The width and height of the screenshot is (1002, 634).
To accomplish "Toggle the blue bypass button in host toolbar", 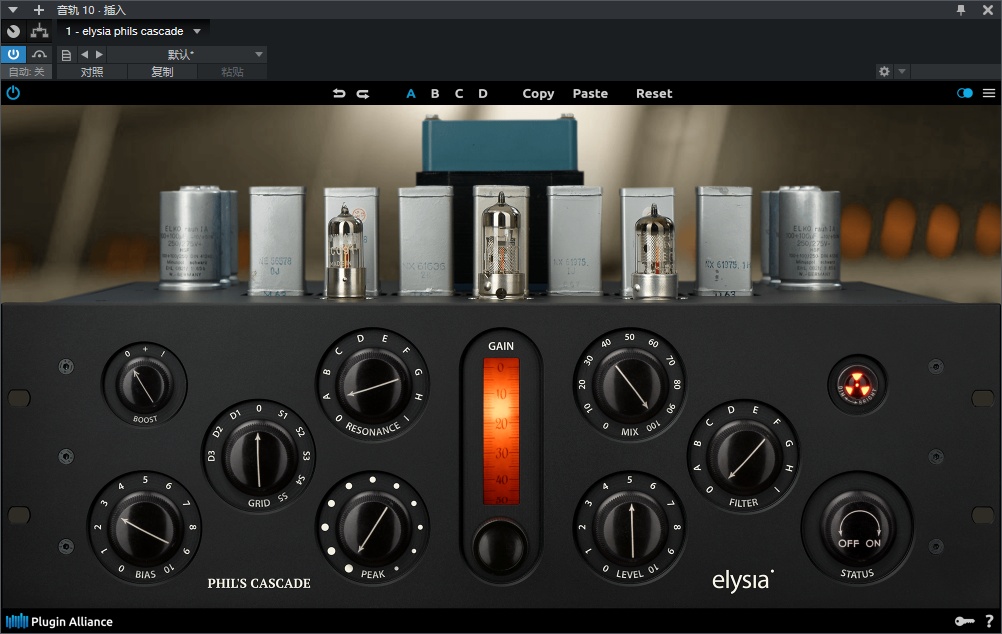I will [x=13, y=54].
